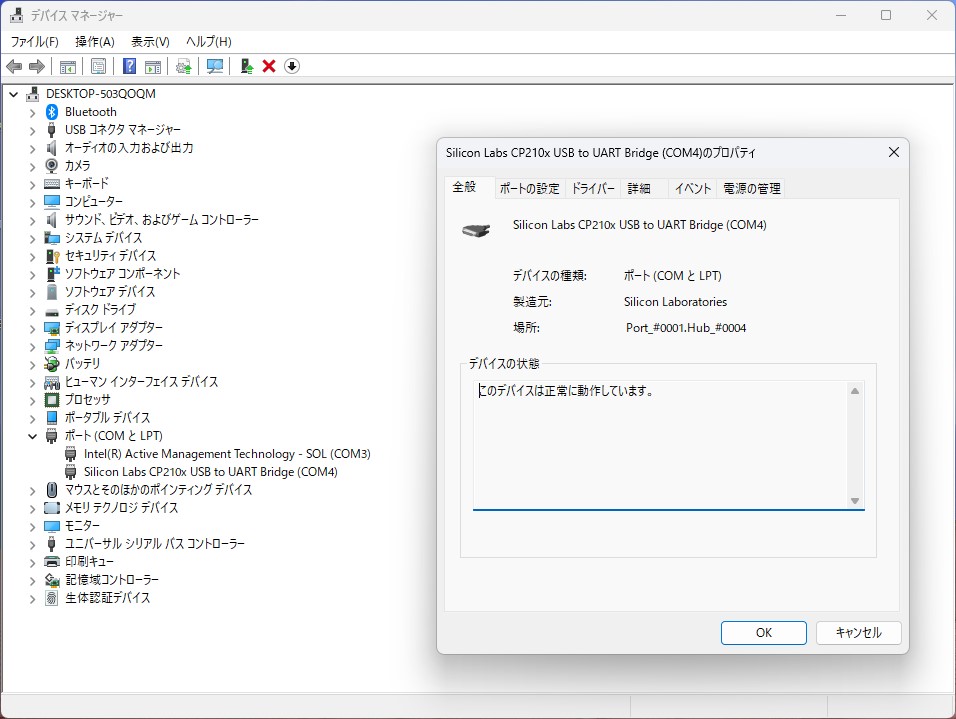
Task: Select the 全般 tab
Action: (464, 187)
